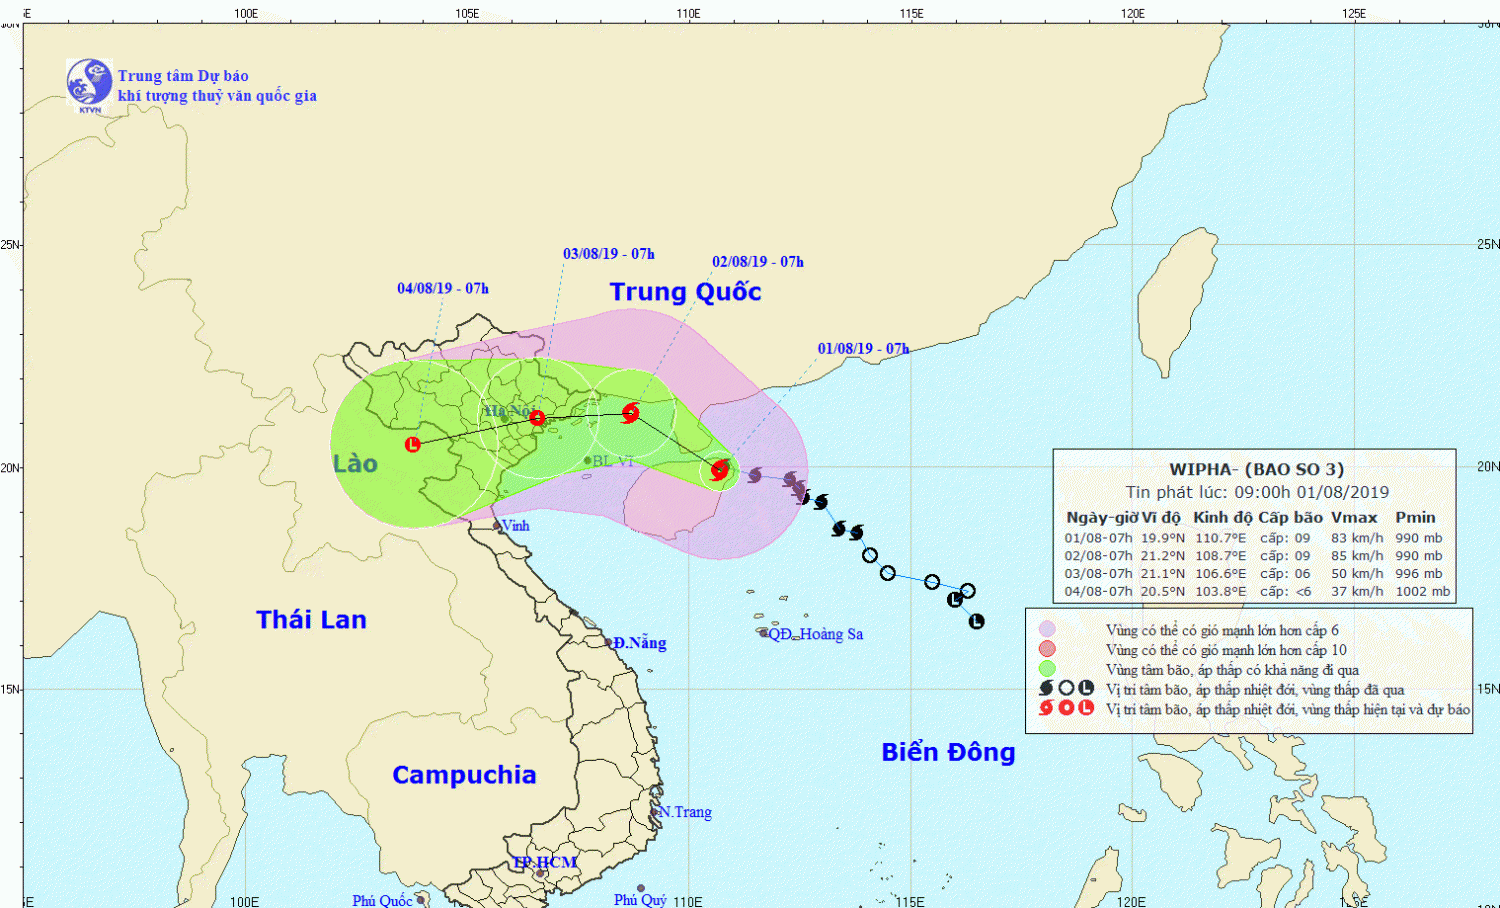The height and width of the screenshot is (908, 1500).
Task: Click the '110.7°E' longitude value
Action: click(1221, 538)
